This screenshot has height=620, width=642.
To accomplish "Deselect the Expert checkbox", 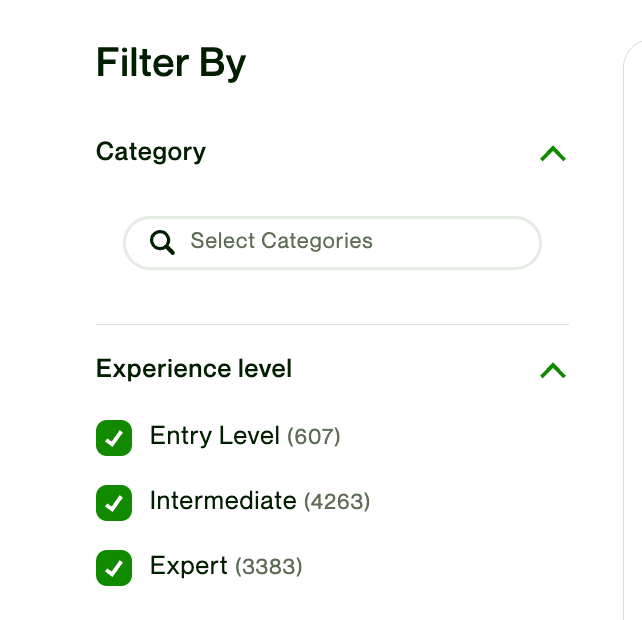I will (x=114, y=568).
